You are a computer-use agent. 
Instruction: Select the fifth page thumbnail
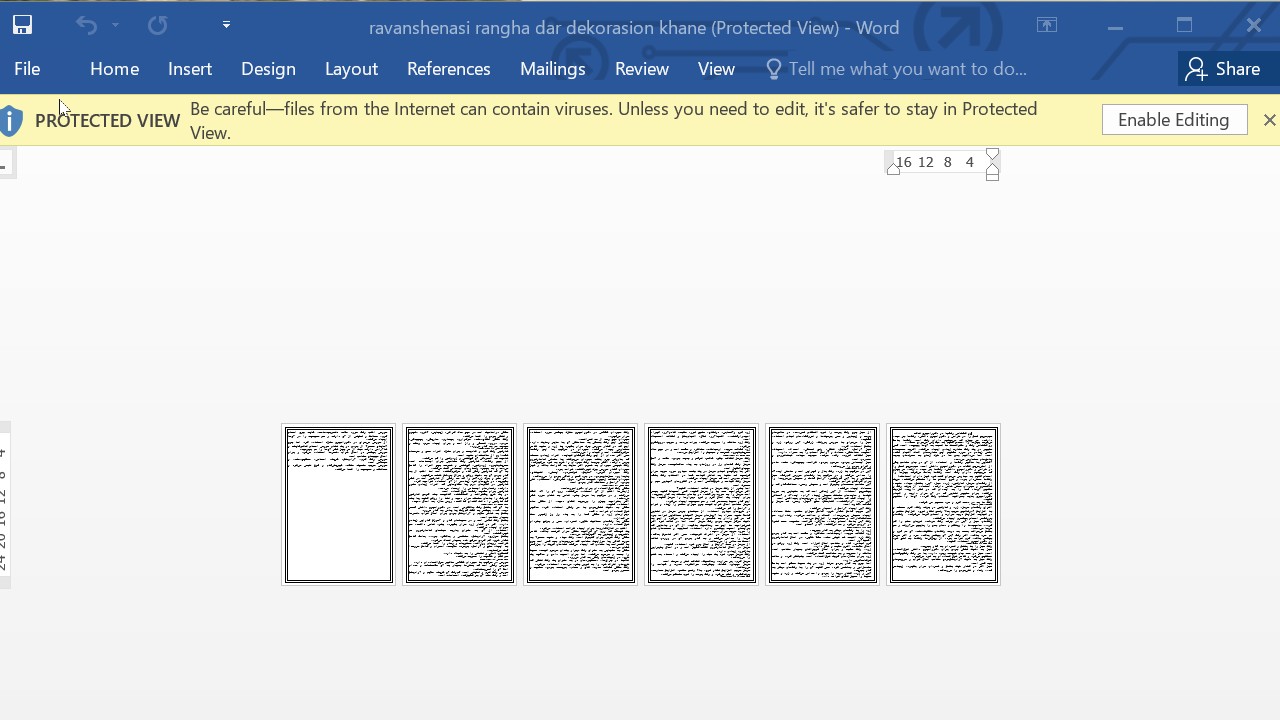[x=822, y=505]
